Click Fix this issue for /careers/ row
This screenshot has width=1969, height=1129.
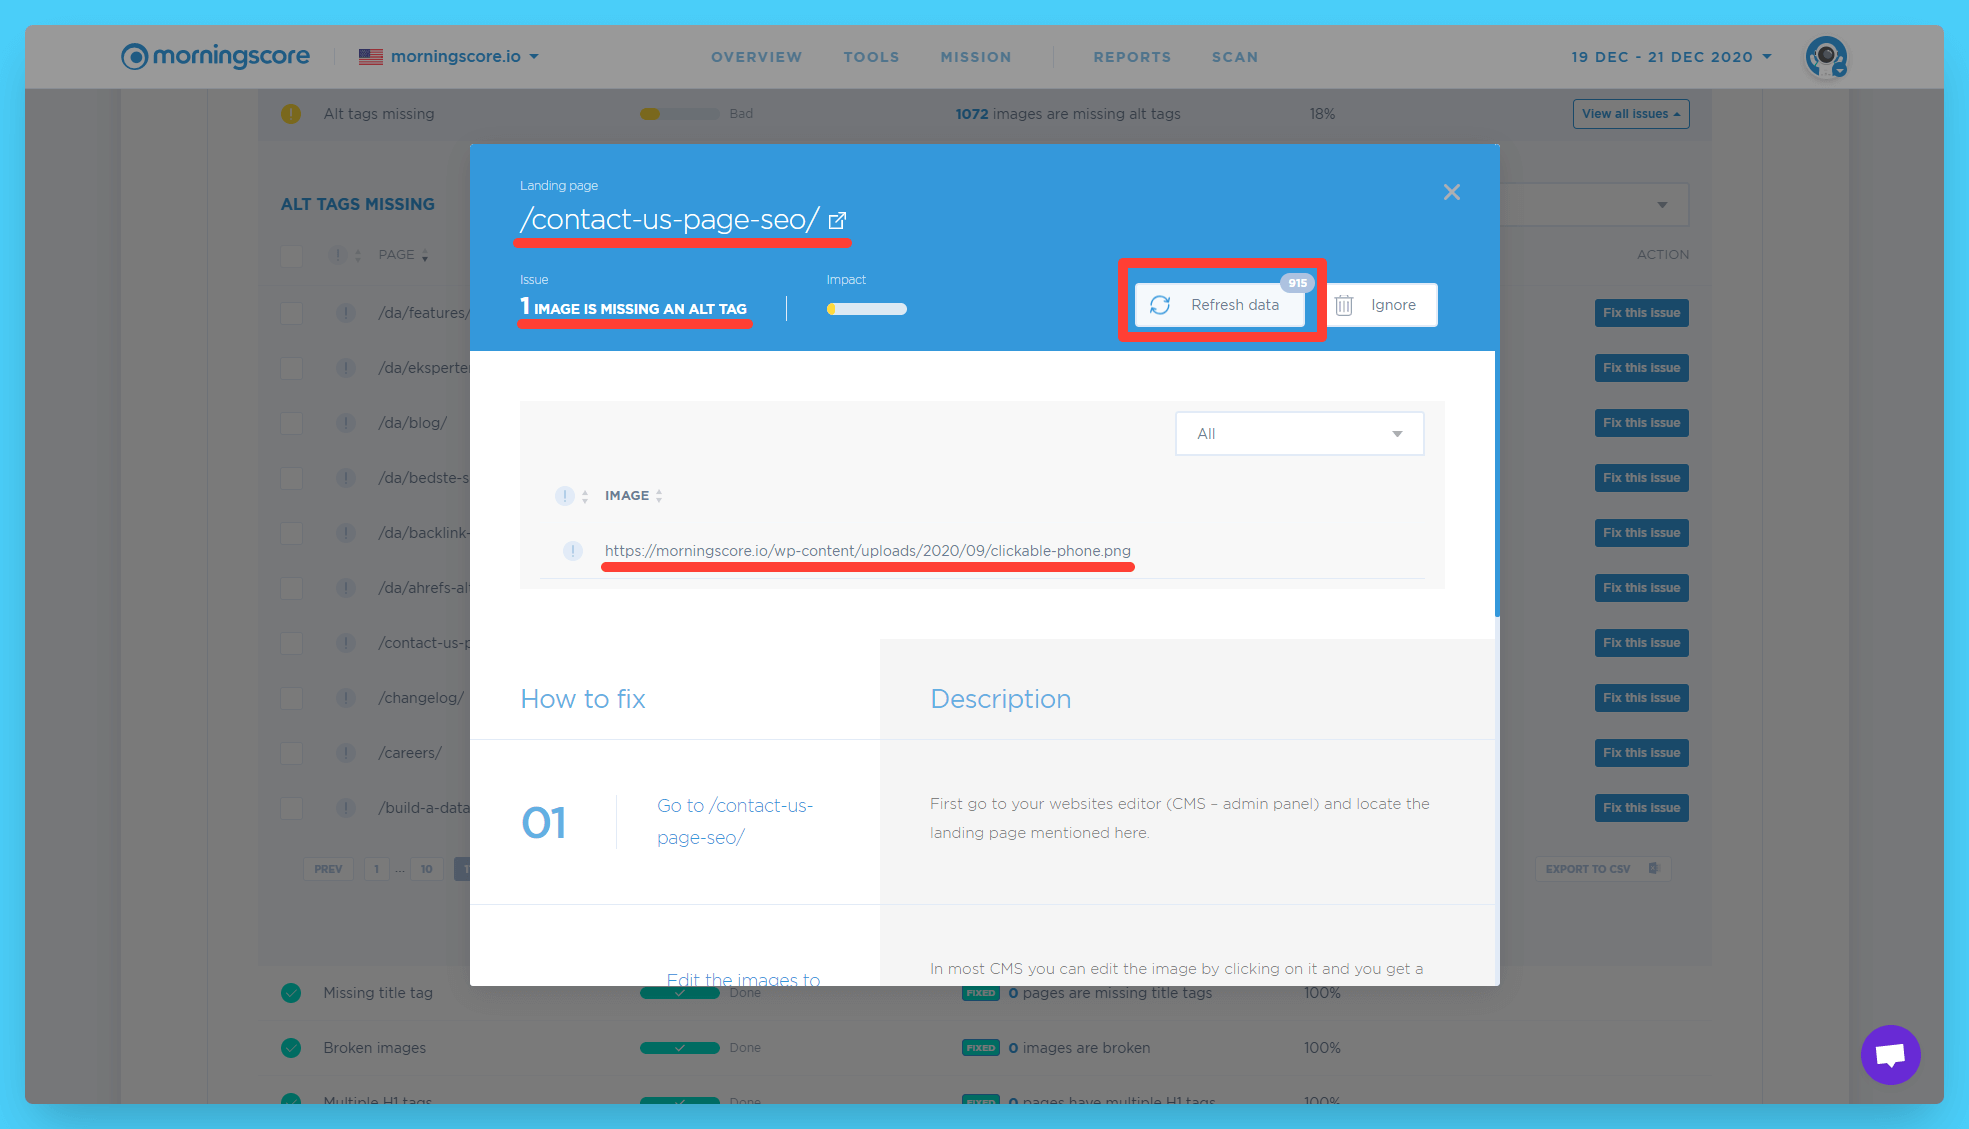tap(1641, 753)
